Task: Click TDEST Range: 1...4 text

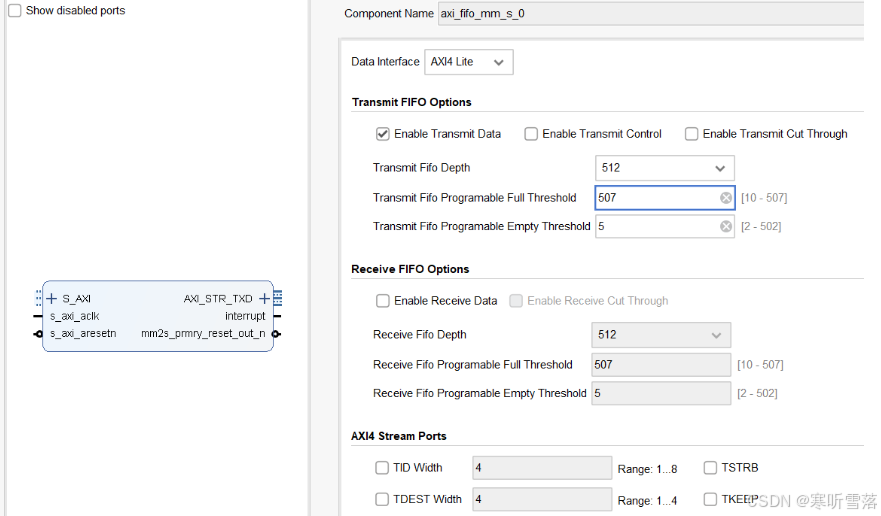Action: tap(647, 500)
